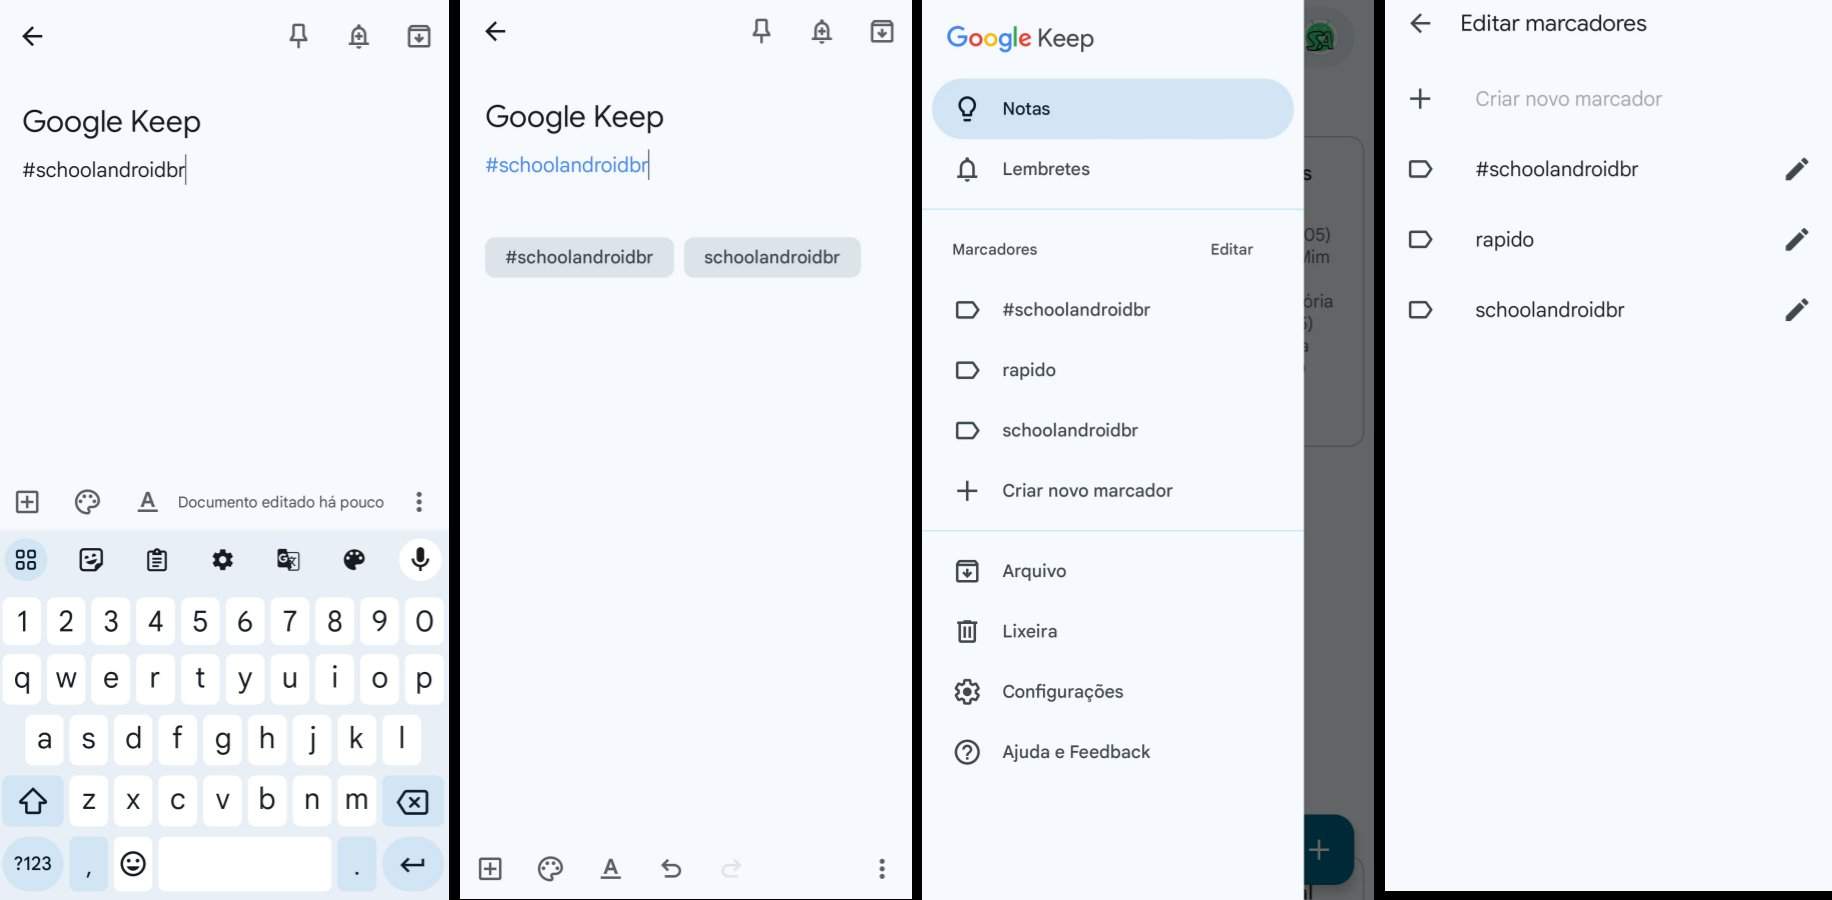Undo the last edit
This screenshot has height=900, width=1832.
click(671, 869)
